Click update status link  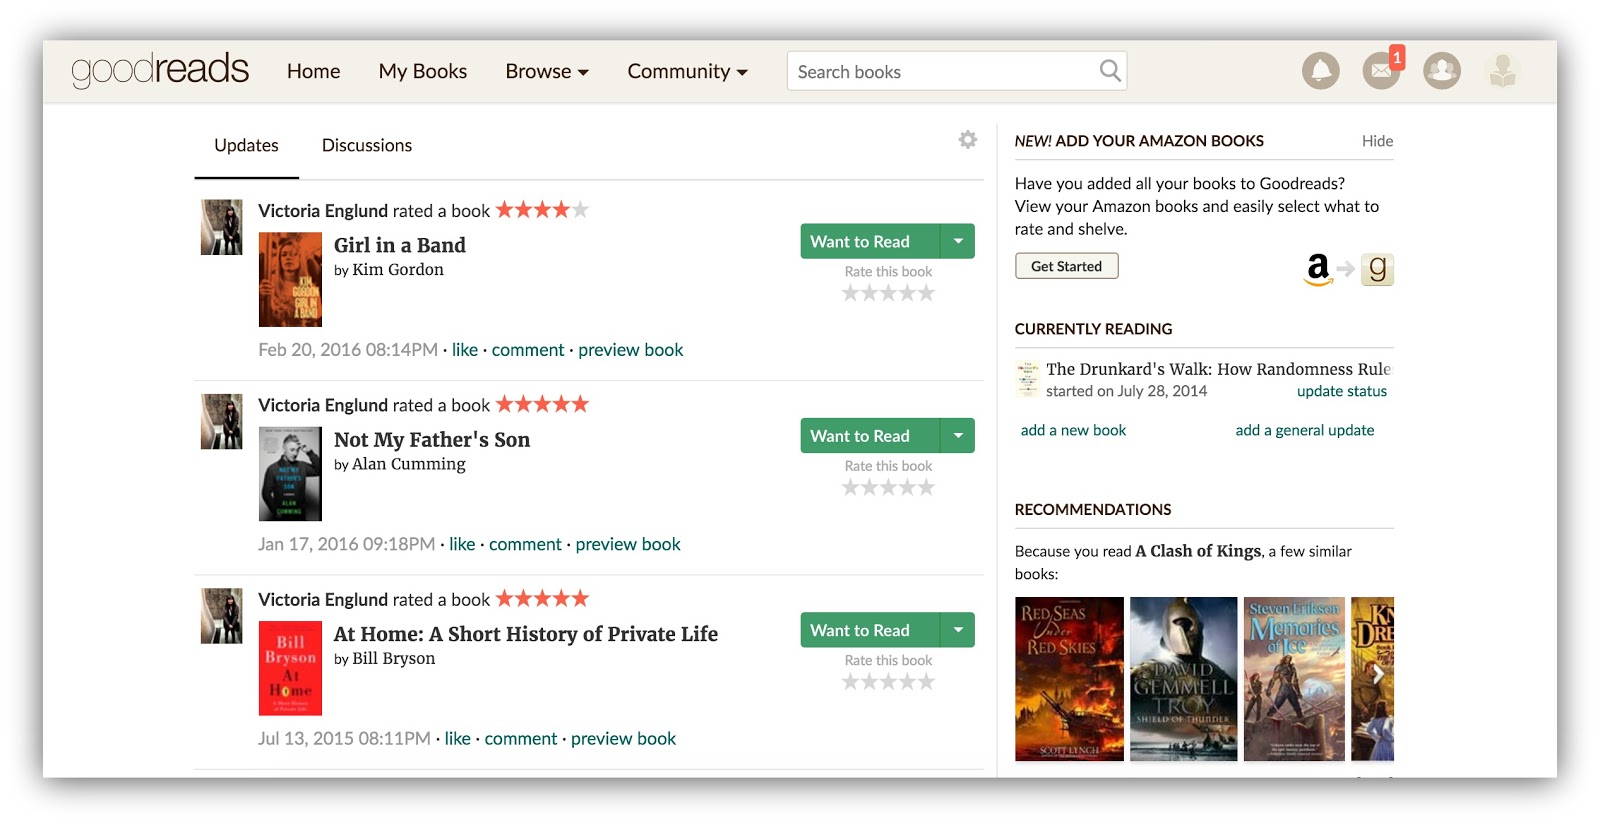point(1342,391)
